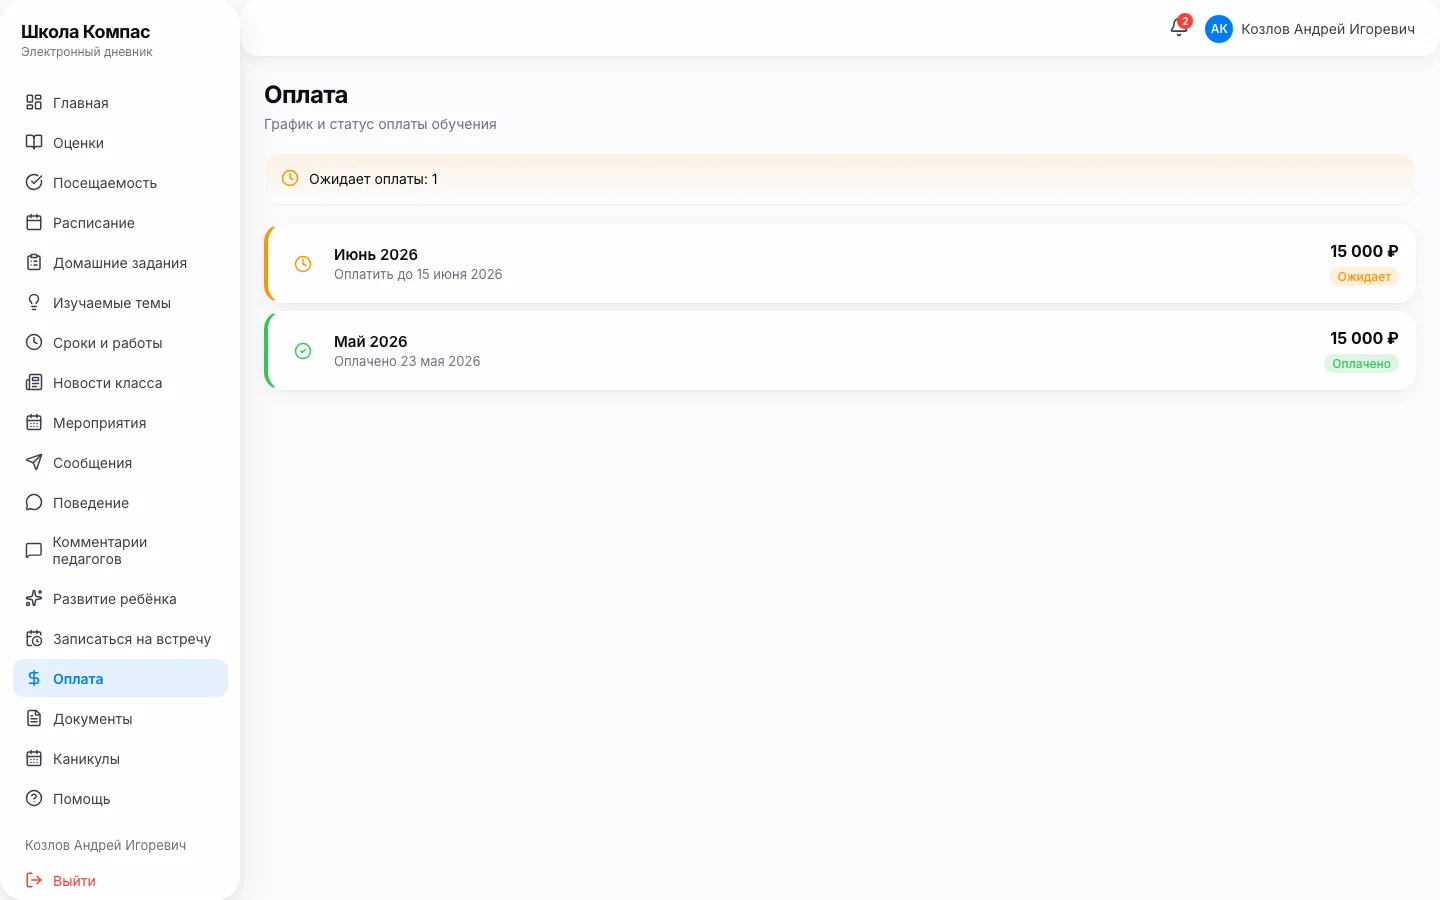Click the clock icon in the pending banner

point(290,178)
